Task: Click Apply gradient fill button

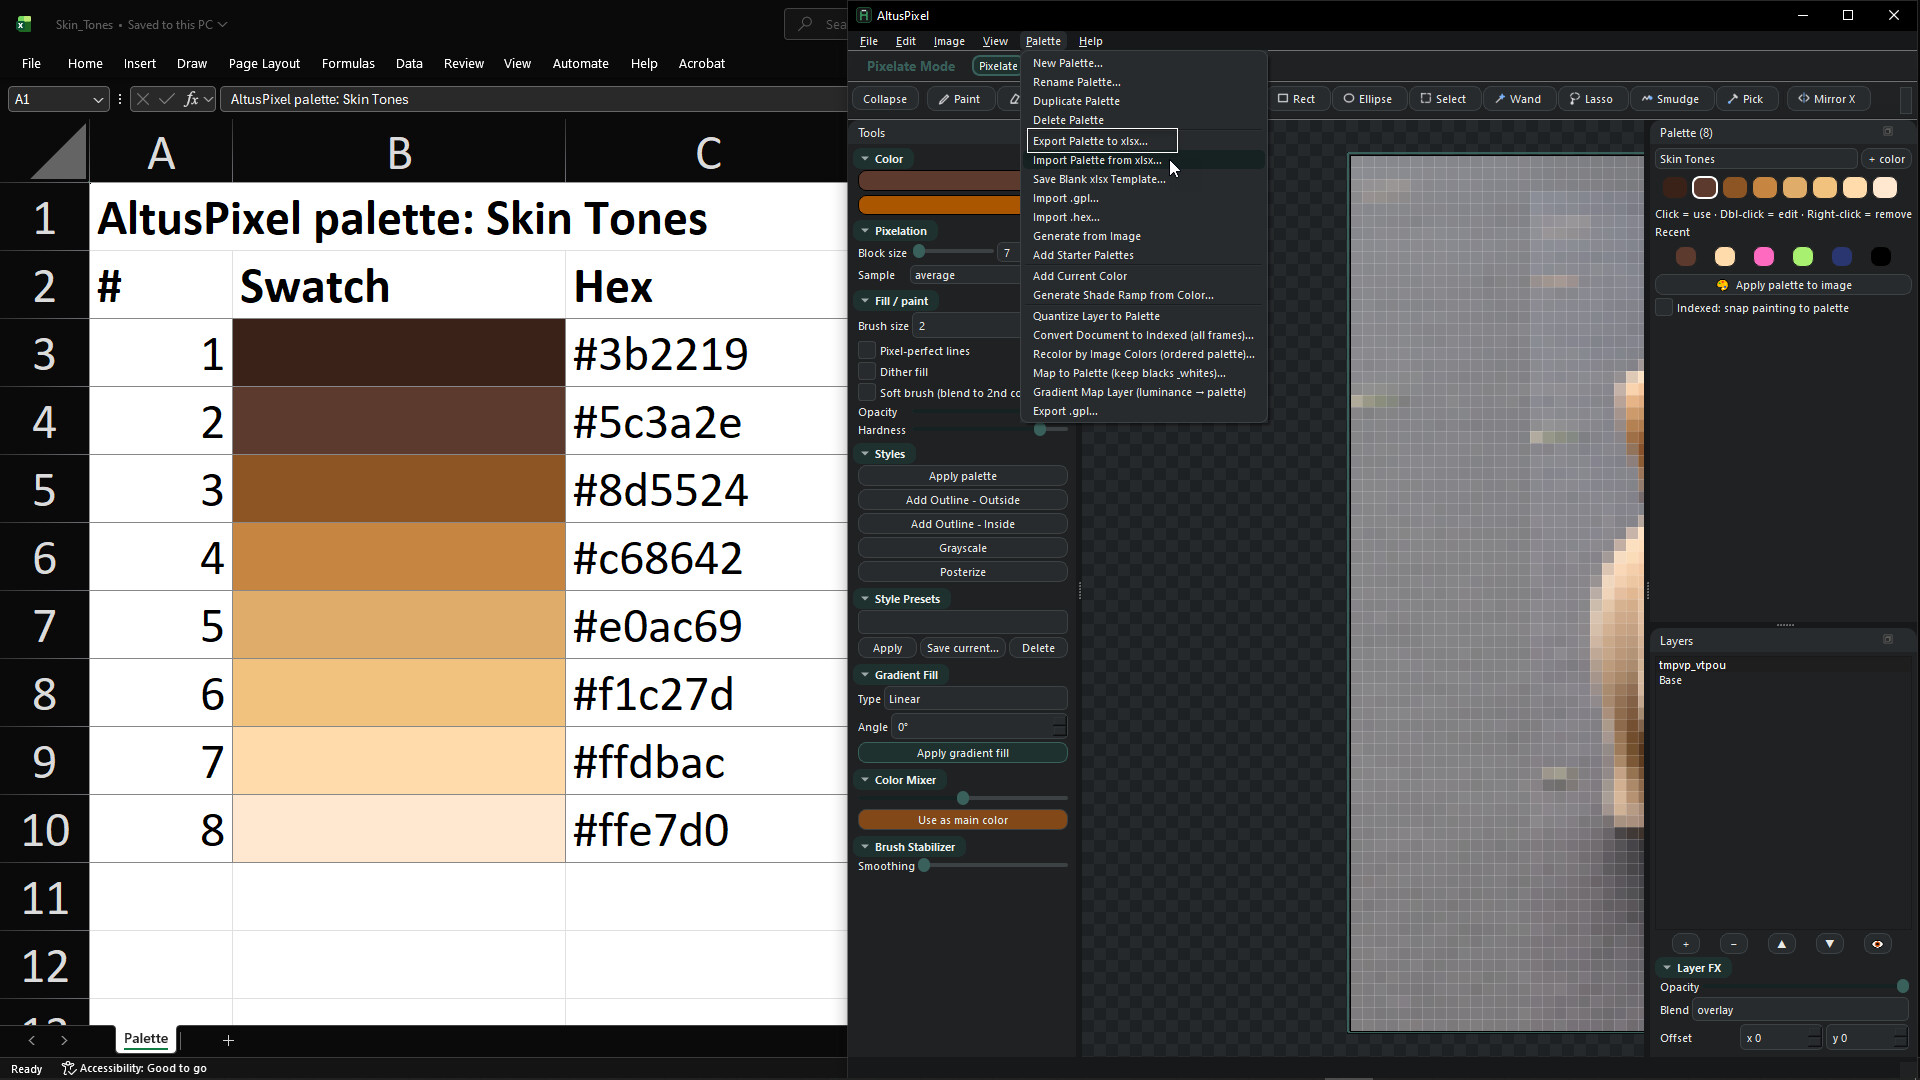Action: [963, 753]
